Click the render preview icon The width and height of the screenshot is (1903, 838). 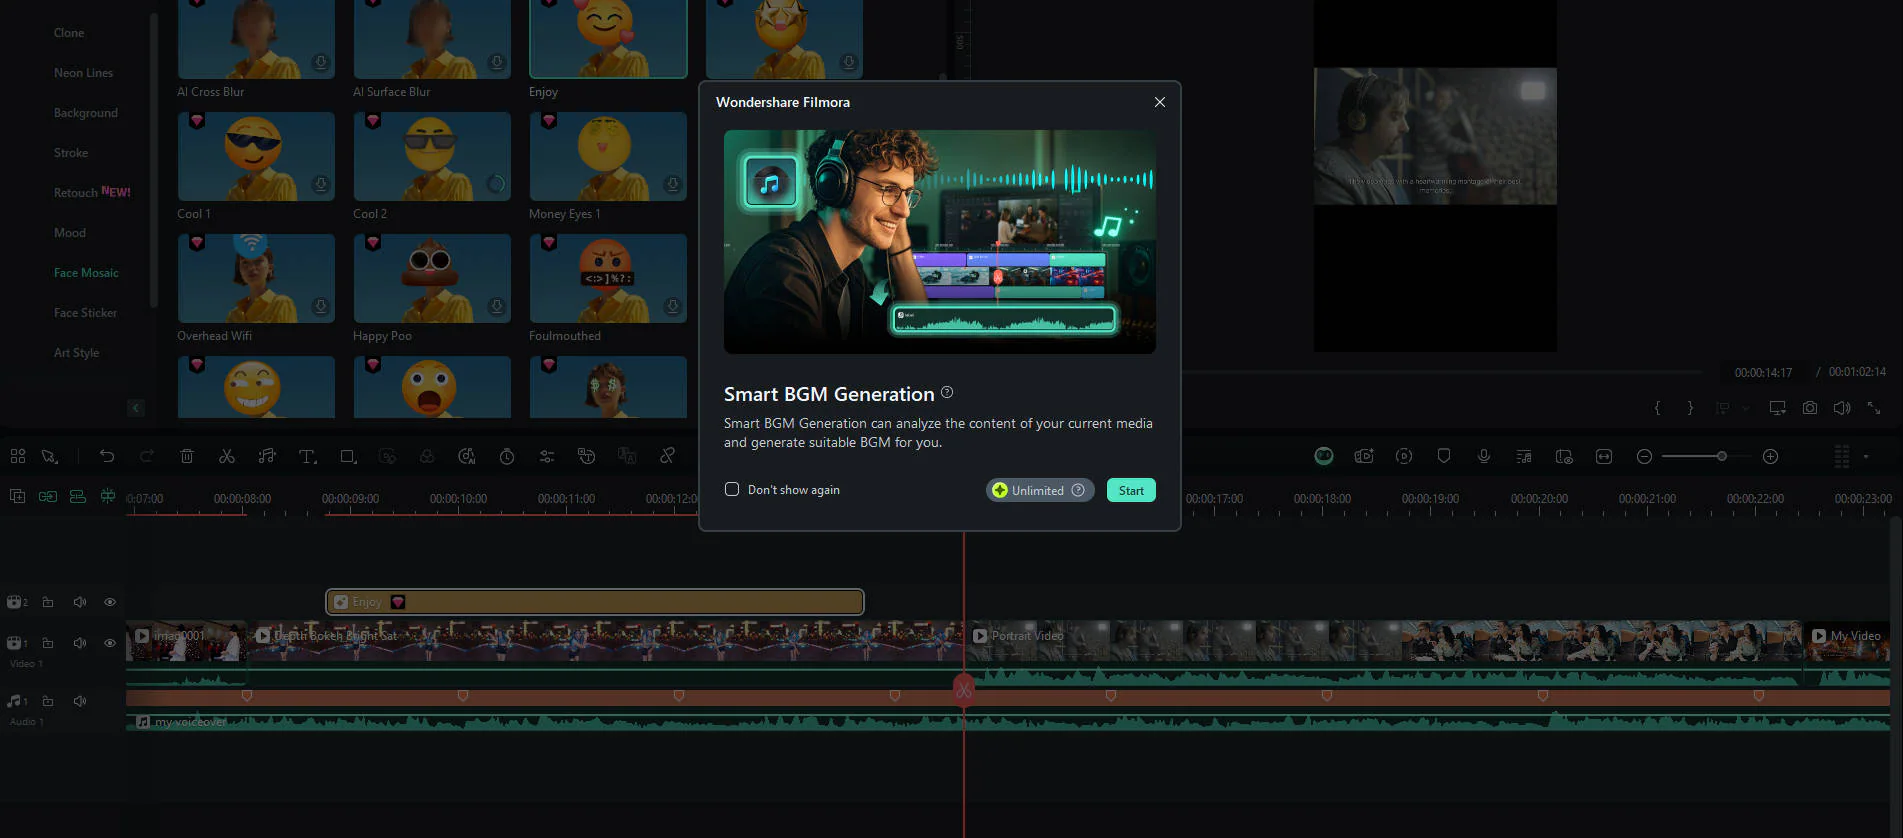[x=1404, y=456]
